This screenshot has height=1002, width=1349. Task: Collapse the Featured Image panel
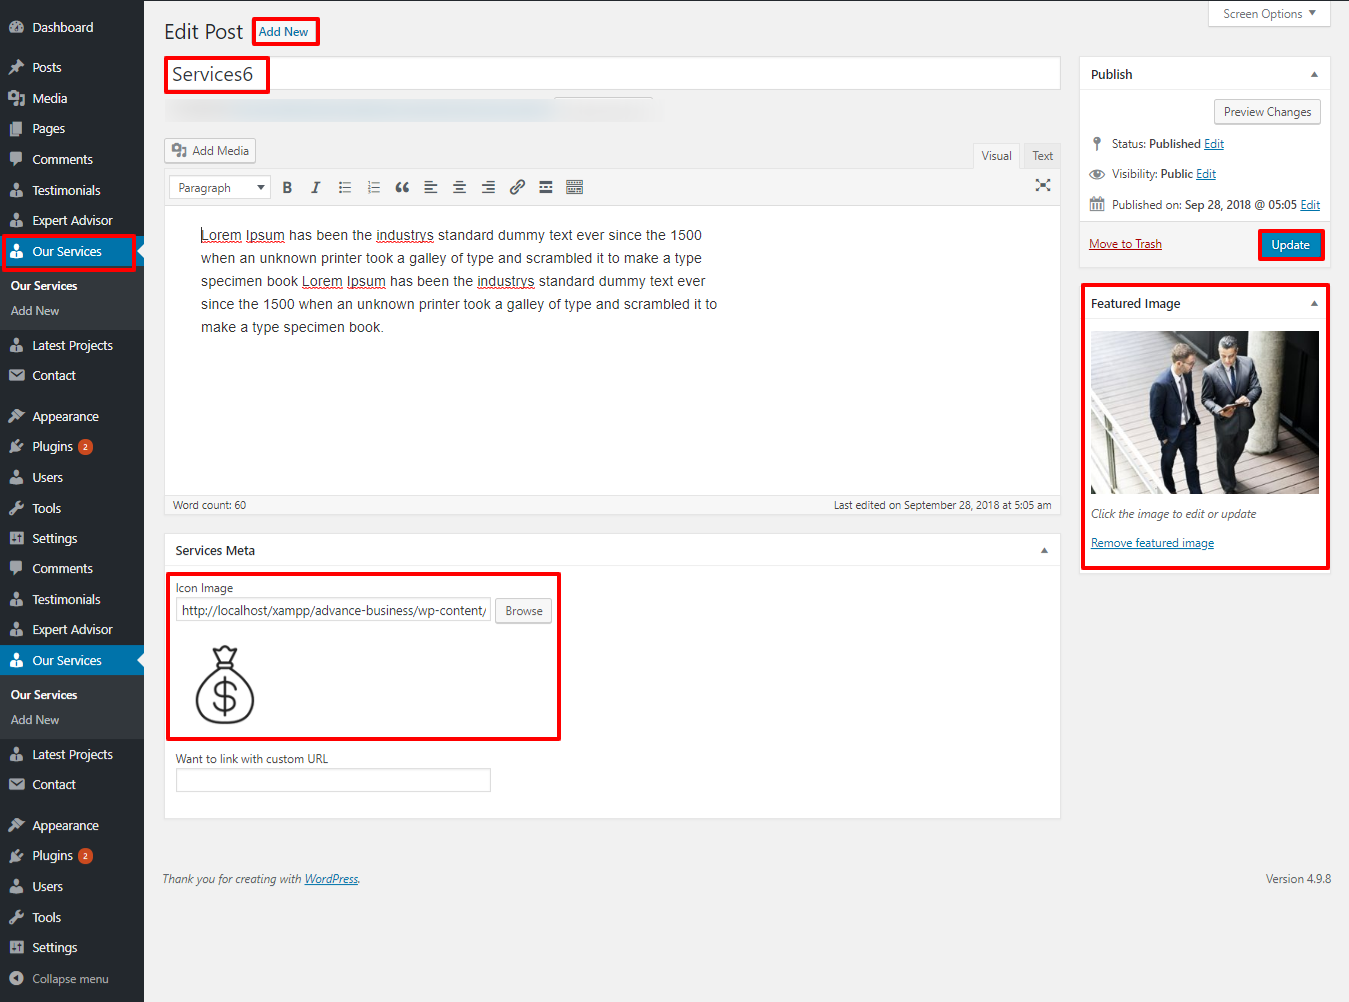tap(1314, 303)
